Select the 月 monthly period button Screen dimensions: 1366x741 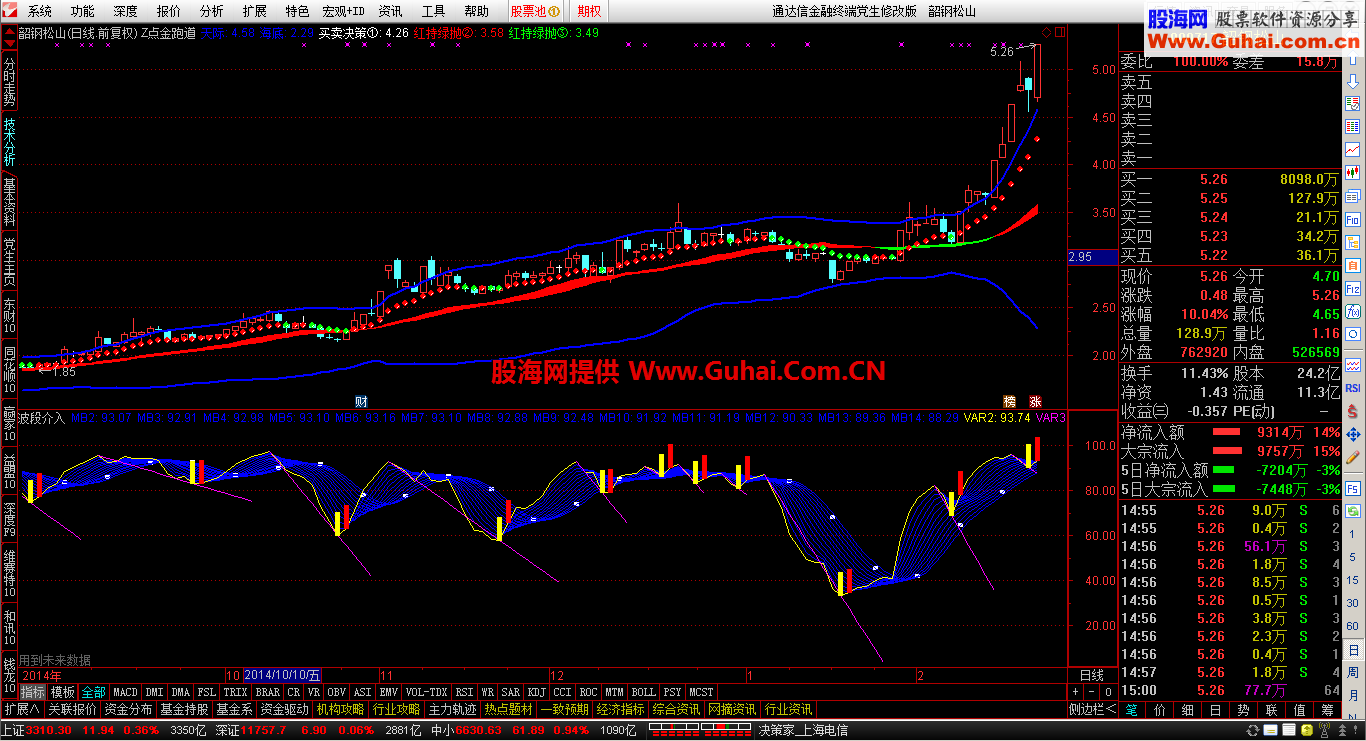pyautogui.click(x=1352, y=695)
